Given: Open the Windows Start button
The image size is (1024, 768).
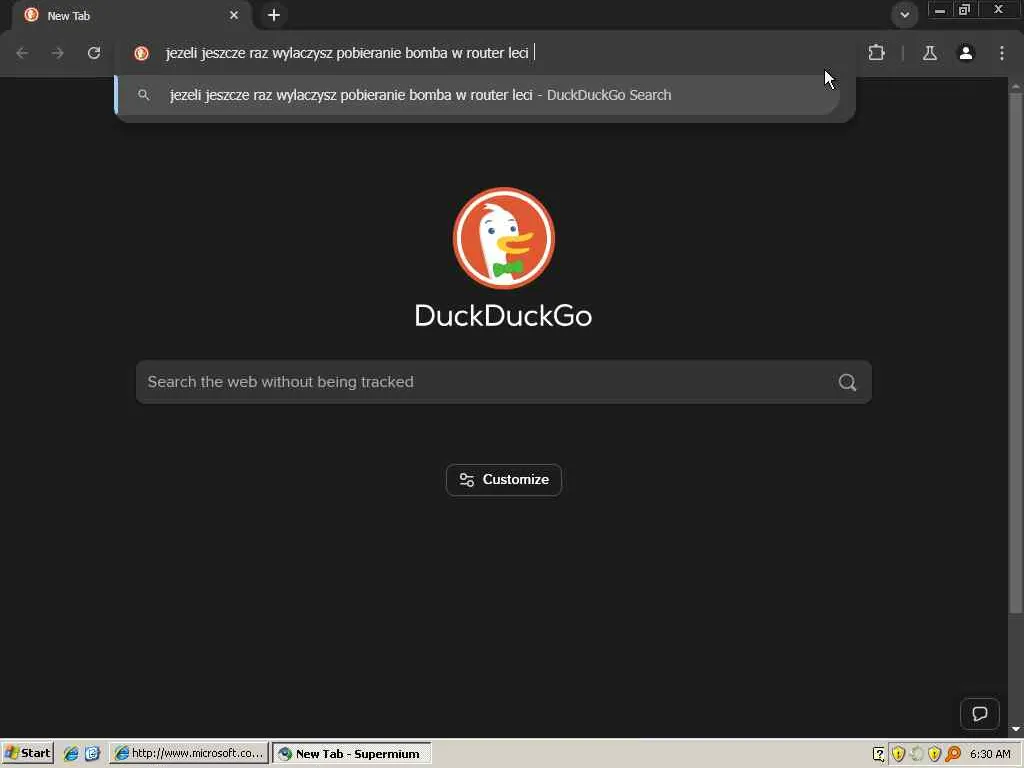Looking at the screenshot, I should (27, 754).
